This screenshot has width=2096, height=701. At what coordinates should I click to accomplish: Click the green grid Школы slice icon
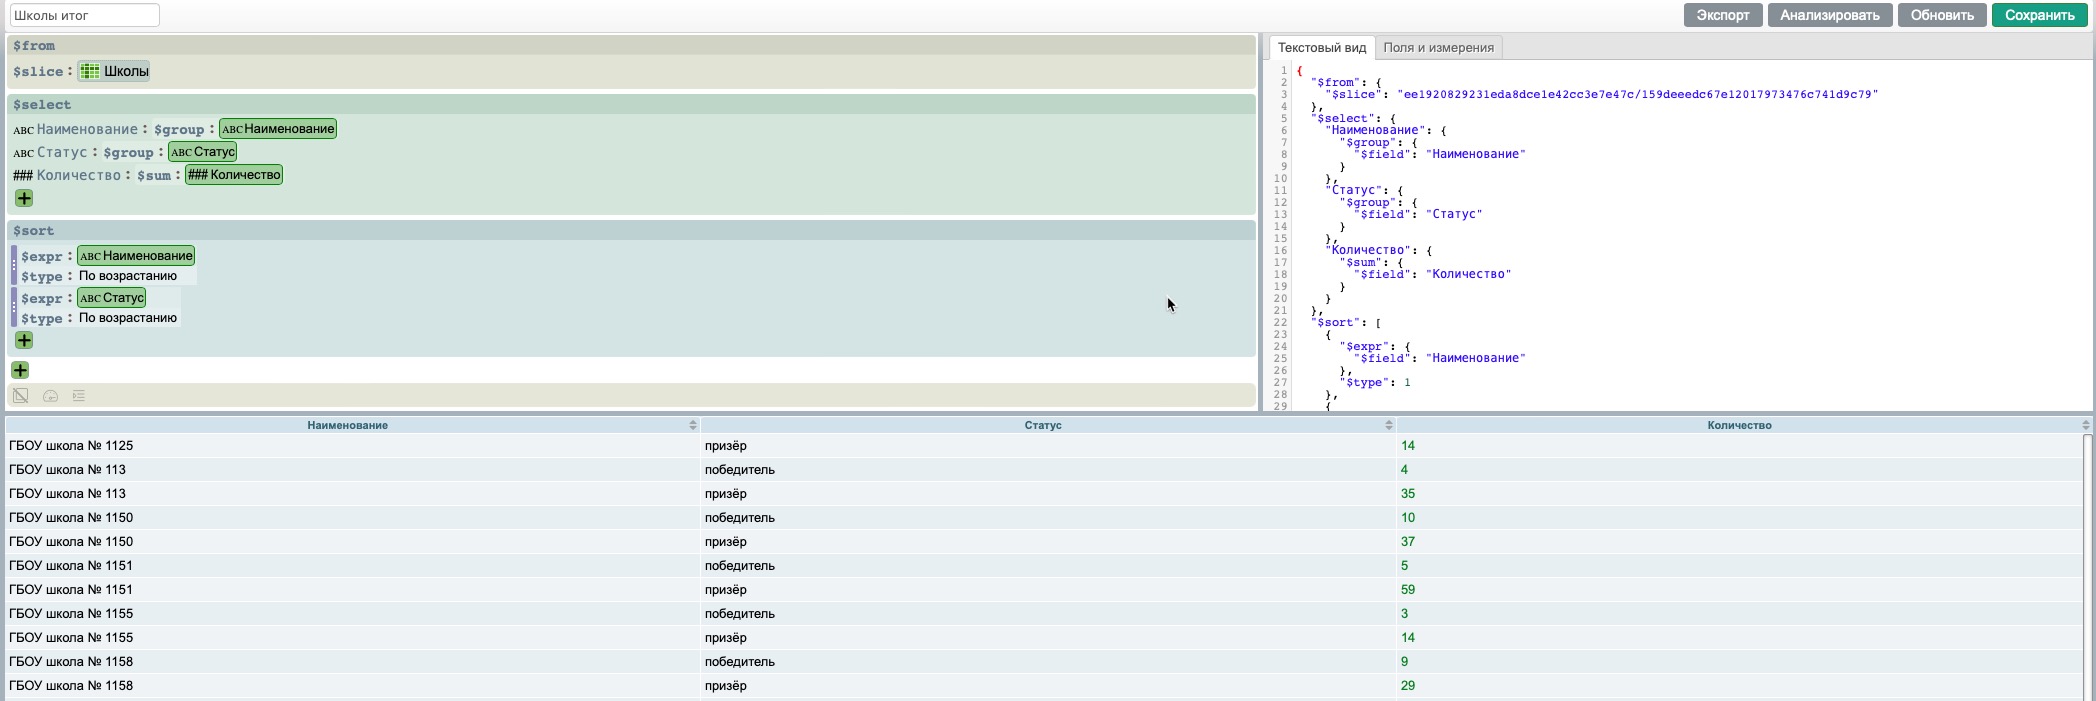[90, 71]
